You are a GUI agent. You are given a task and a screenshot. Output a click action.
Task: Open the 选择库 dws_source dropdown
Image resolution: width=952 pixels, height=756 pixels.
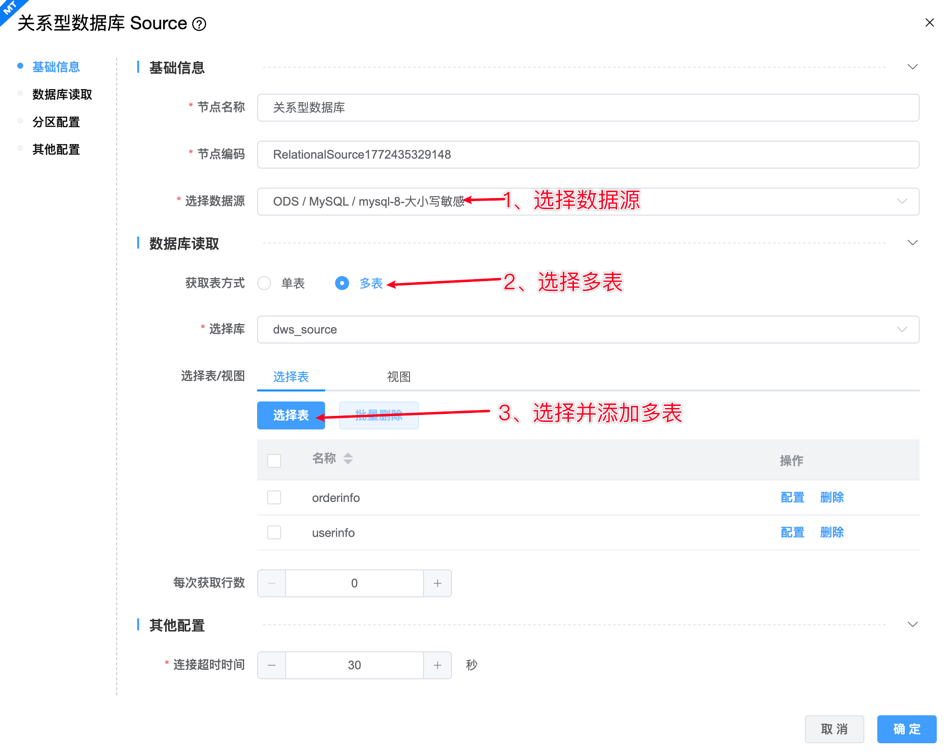pos(588,329)
